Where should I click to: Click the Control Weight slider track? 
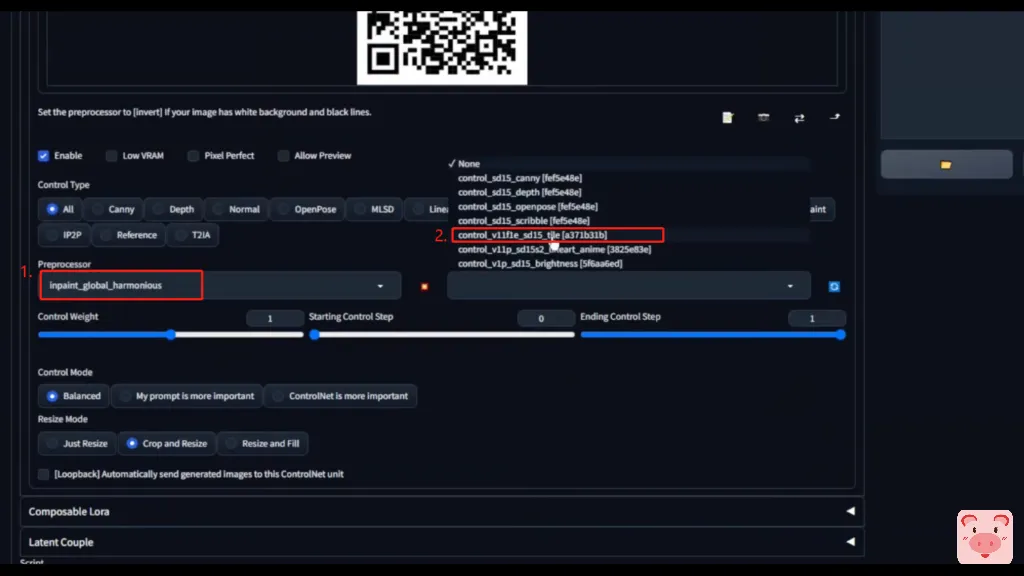pyautogui.click(x=171, y=334)
